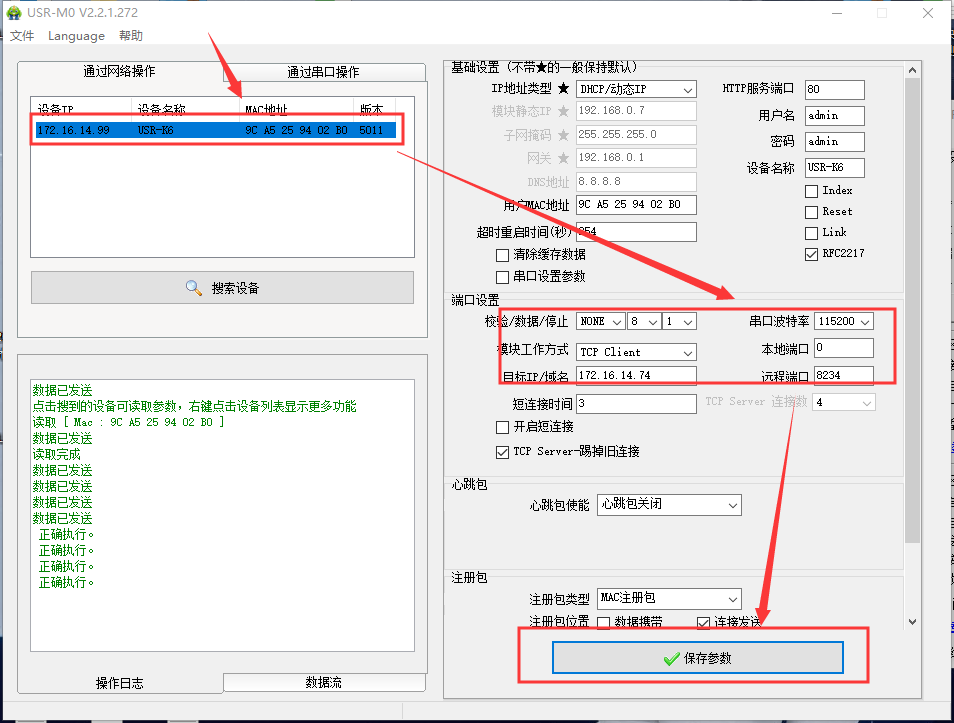This screenshot has width=954, height=723.
Task: Switch to the 数据流 tab
Action: (323, 682)
